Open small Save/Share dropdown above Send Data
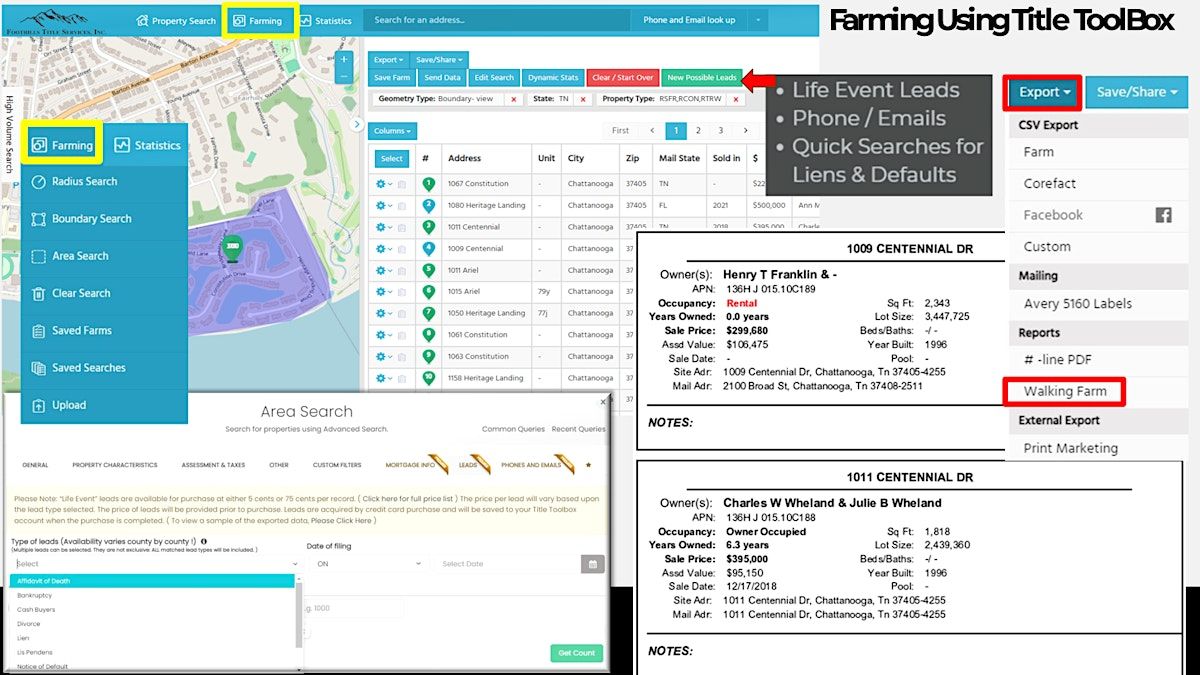Image resolution: width=1200 pixels, height=675 pixels. tap(439, 60)
